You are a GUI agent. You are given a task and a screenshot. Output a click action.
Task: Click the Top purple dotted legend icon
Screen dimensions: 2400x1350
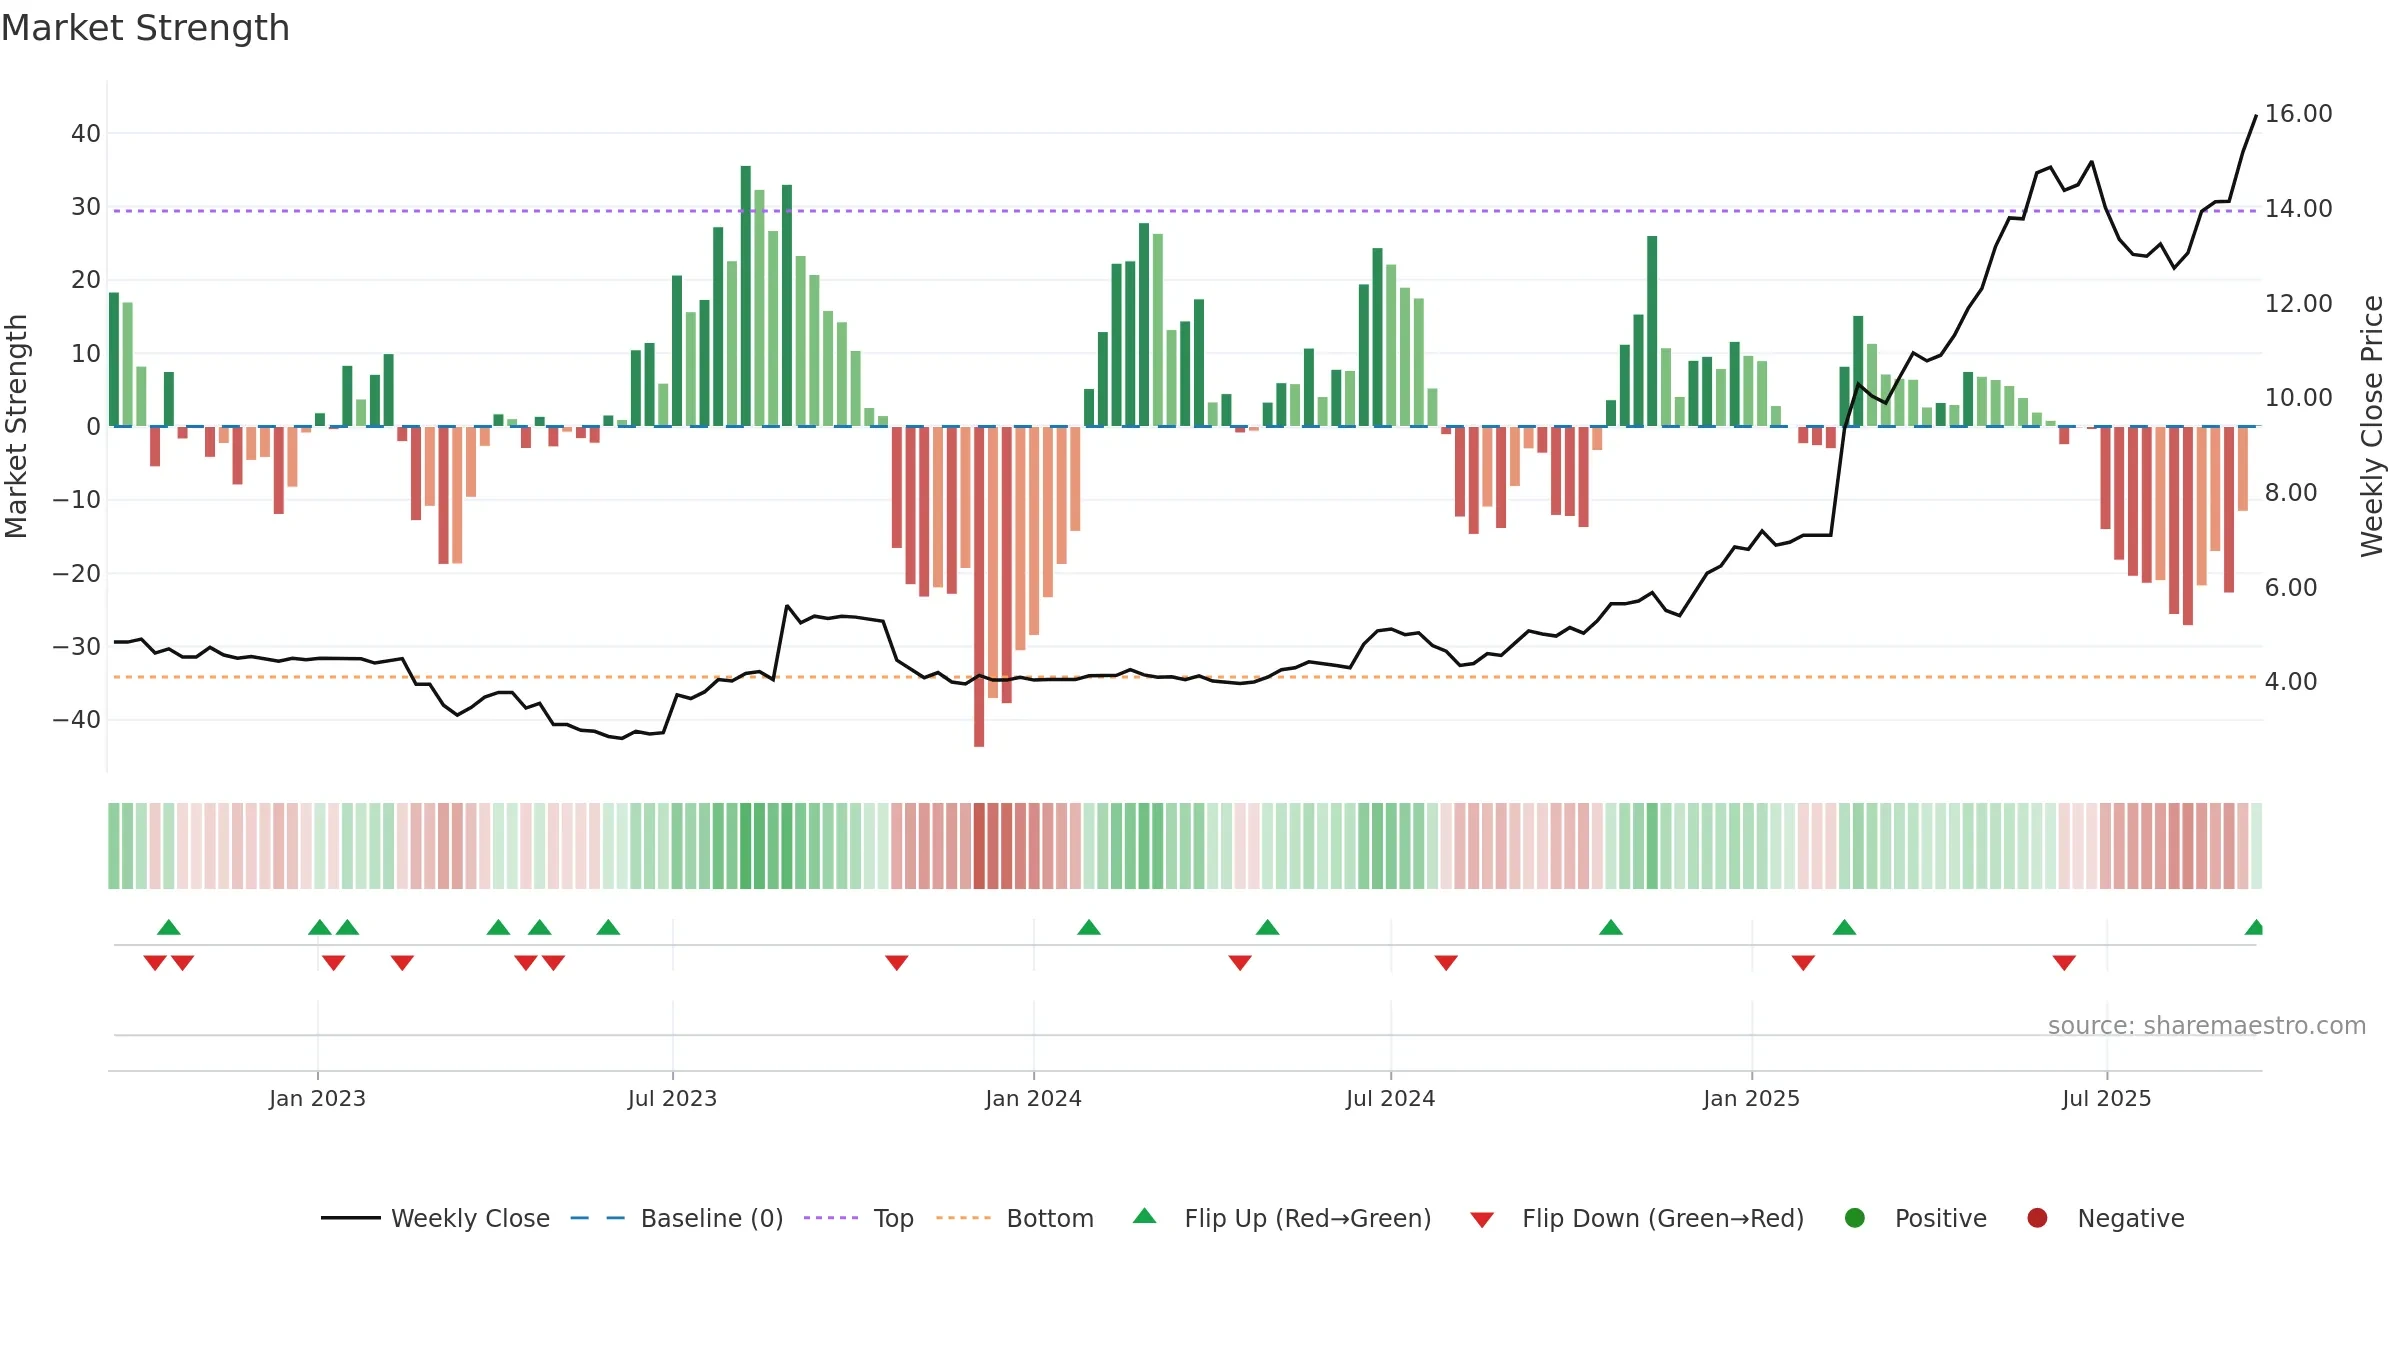[x=831, y=1218]
